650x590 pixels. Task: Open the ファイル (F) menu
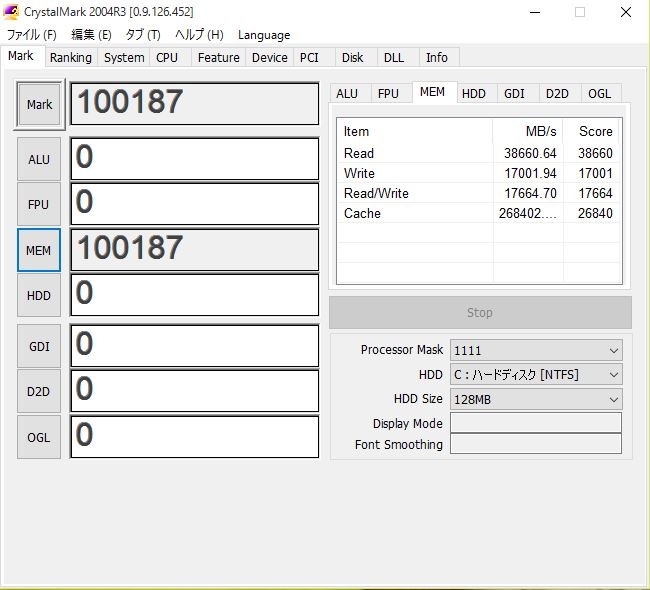click(x=31, y=35)
